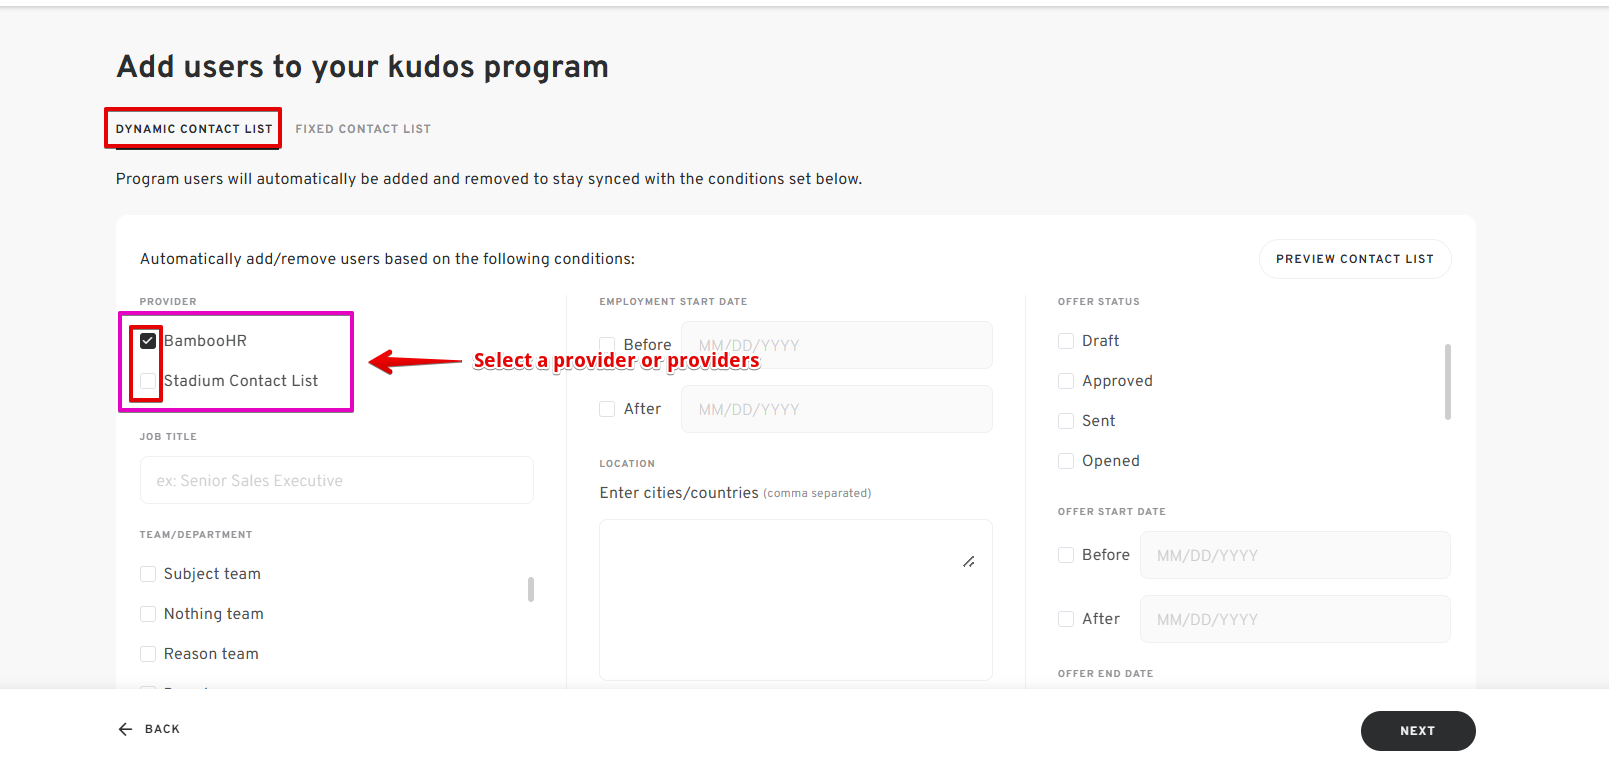This screenshot has width=1609, height=760.
Task: Enable employment start date After checkbox
Action: click(x=607, y=409)
